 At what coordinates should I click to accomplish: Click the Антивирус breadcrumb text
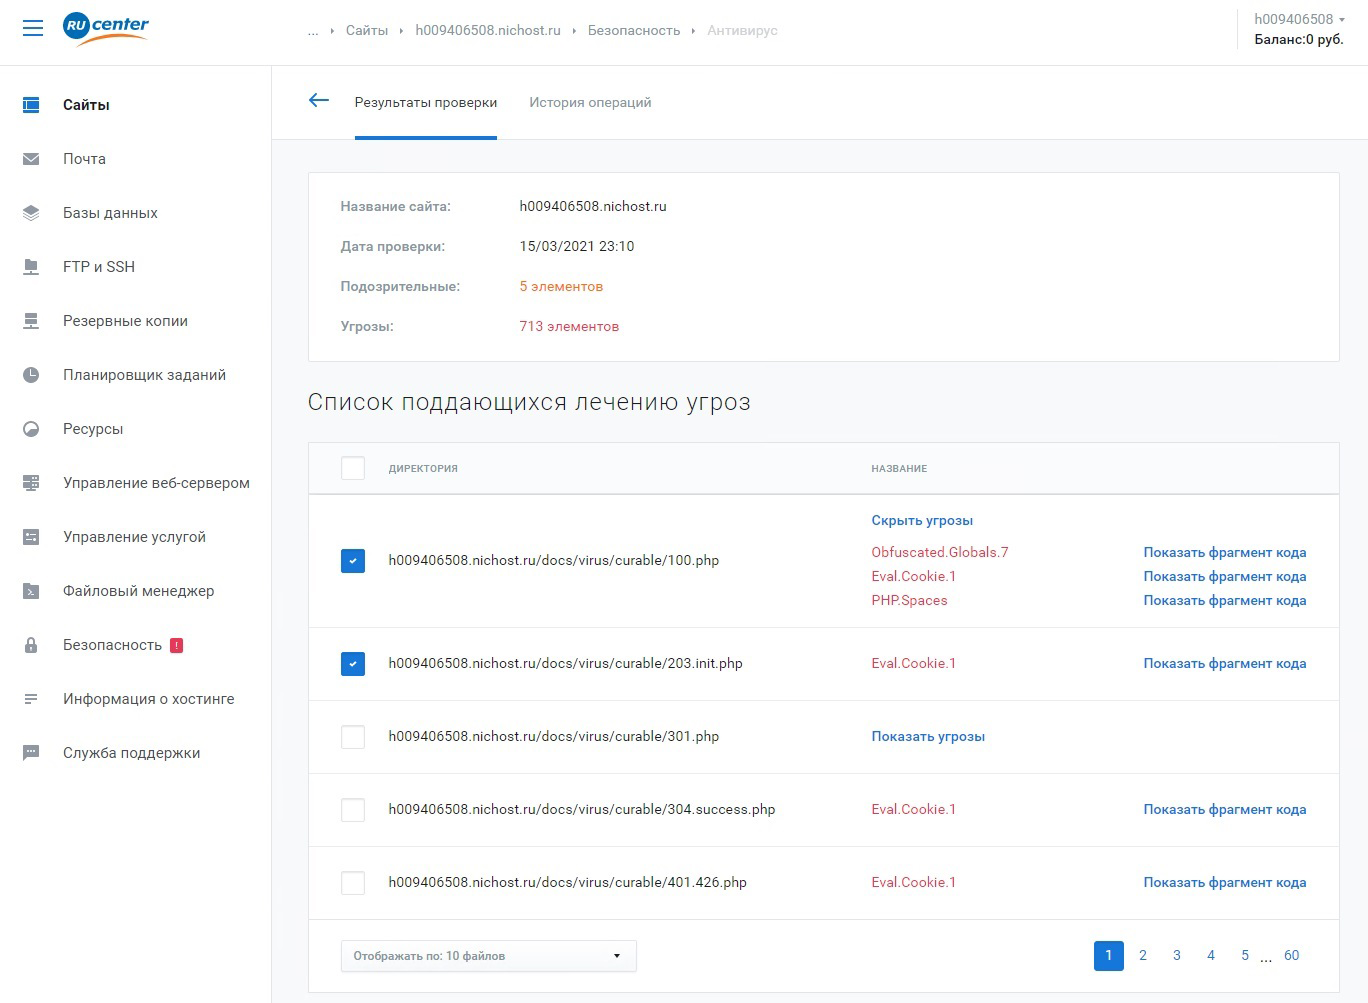(x=742, y=31)
